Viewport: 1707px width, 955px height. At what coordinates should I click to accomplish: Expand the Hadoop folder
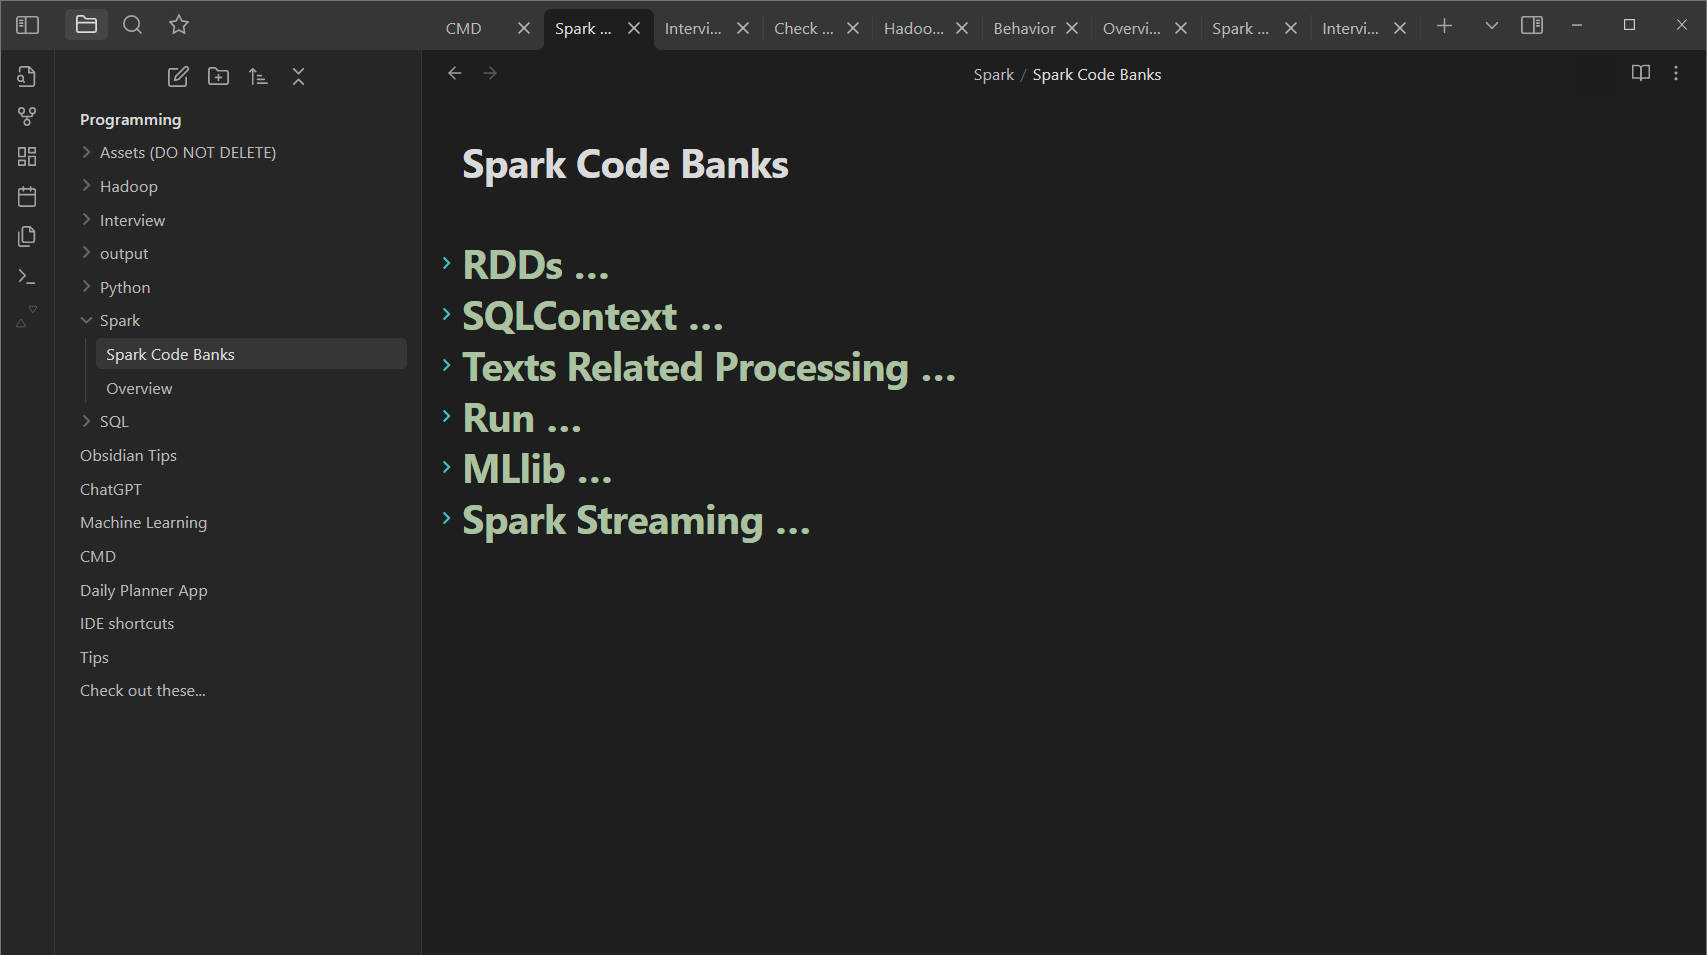(x=128, y=187)
